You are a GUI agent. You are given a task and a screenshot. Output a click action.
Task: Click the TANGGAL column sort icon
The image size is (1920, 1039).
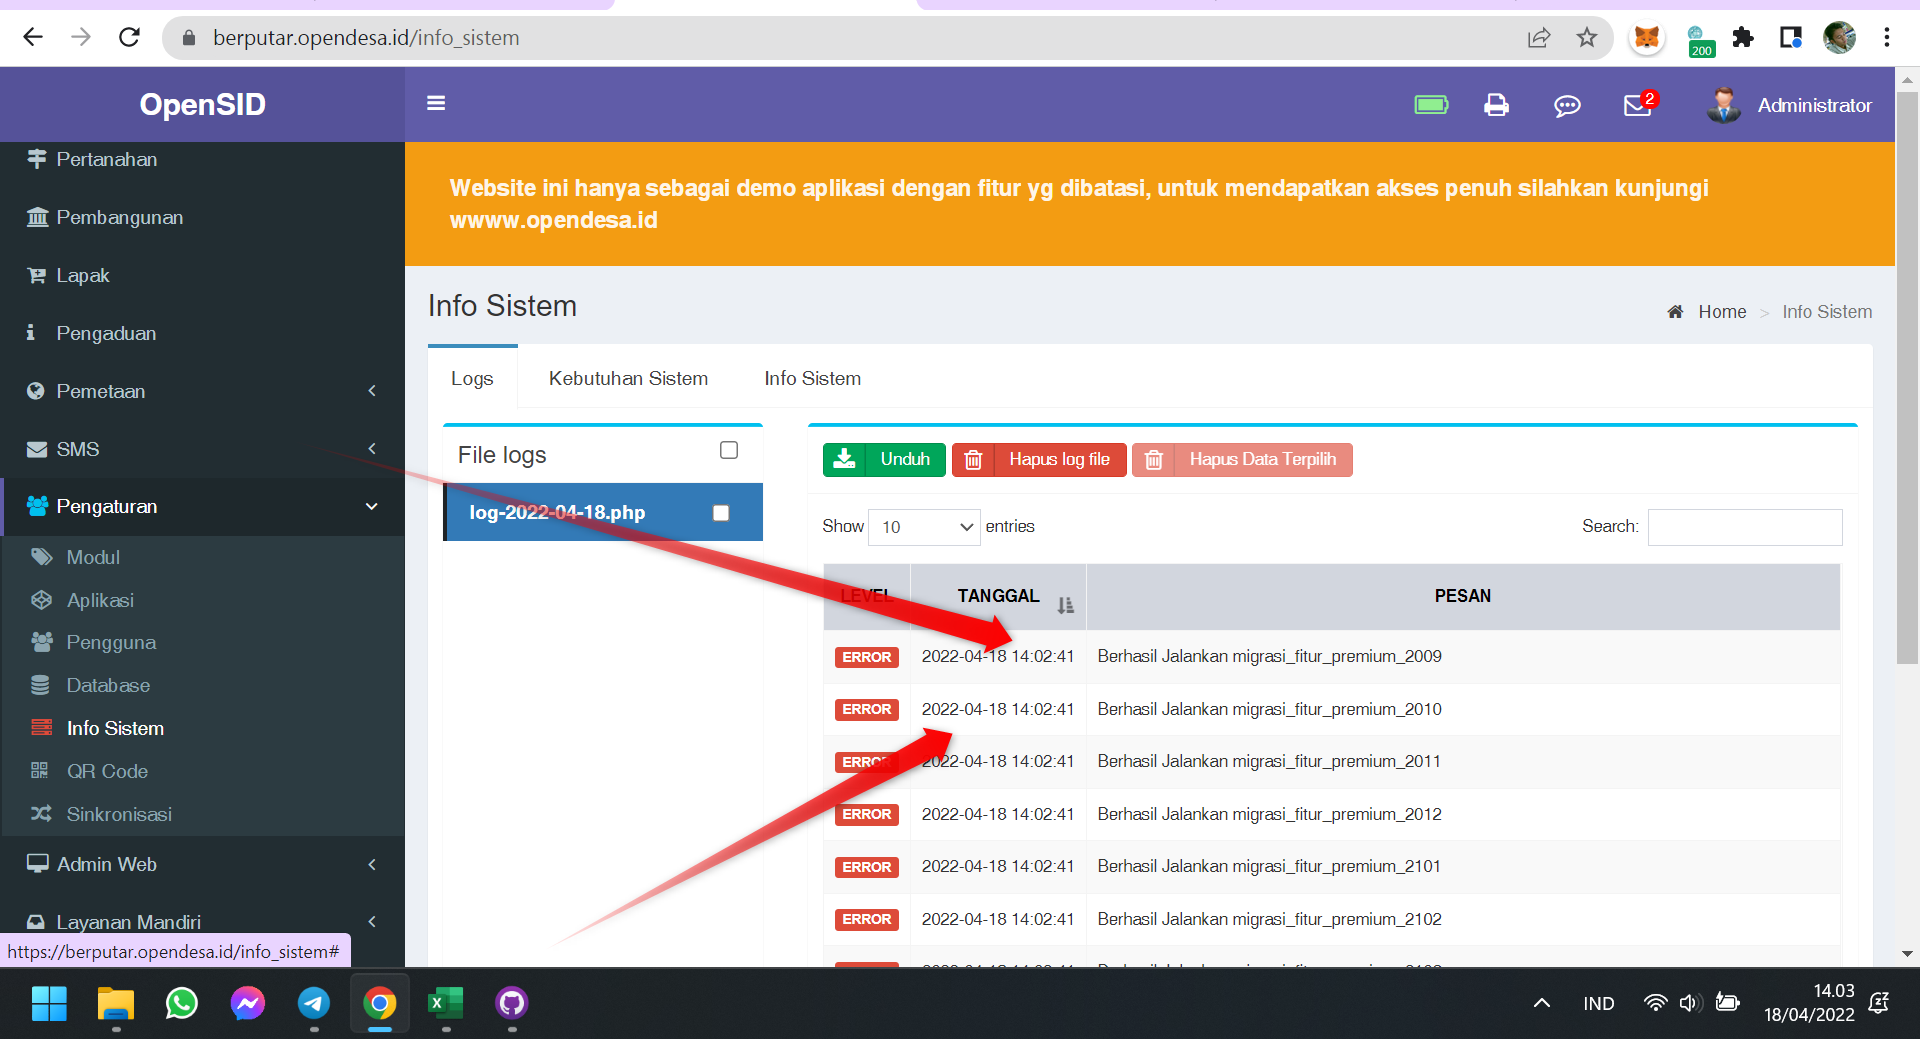pyautogui.click(x=1065, y=605)
